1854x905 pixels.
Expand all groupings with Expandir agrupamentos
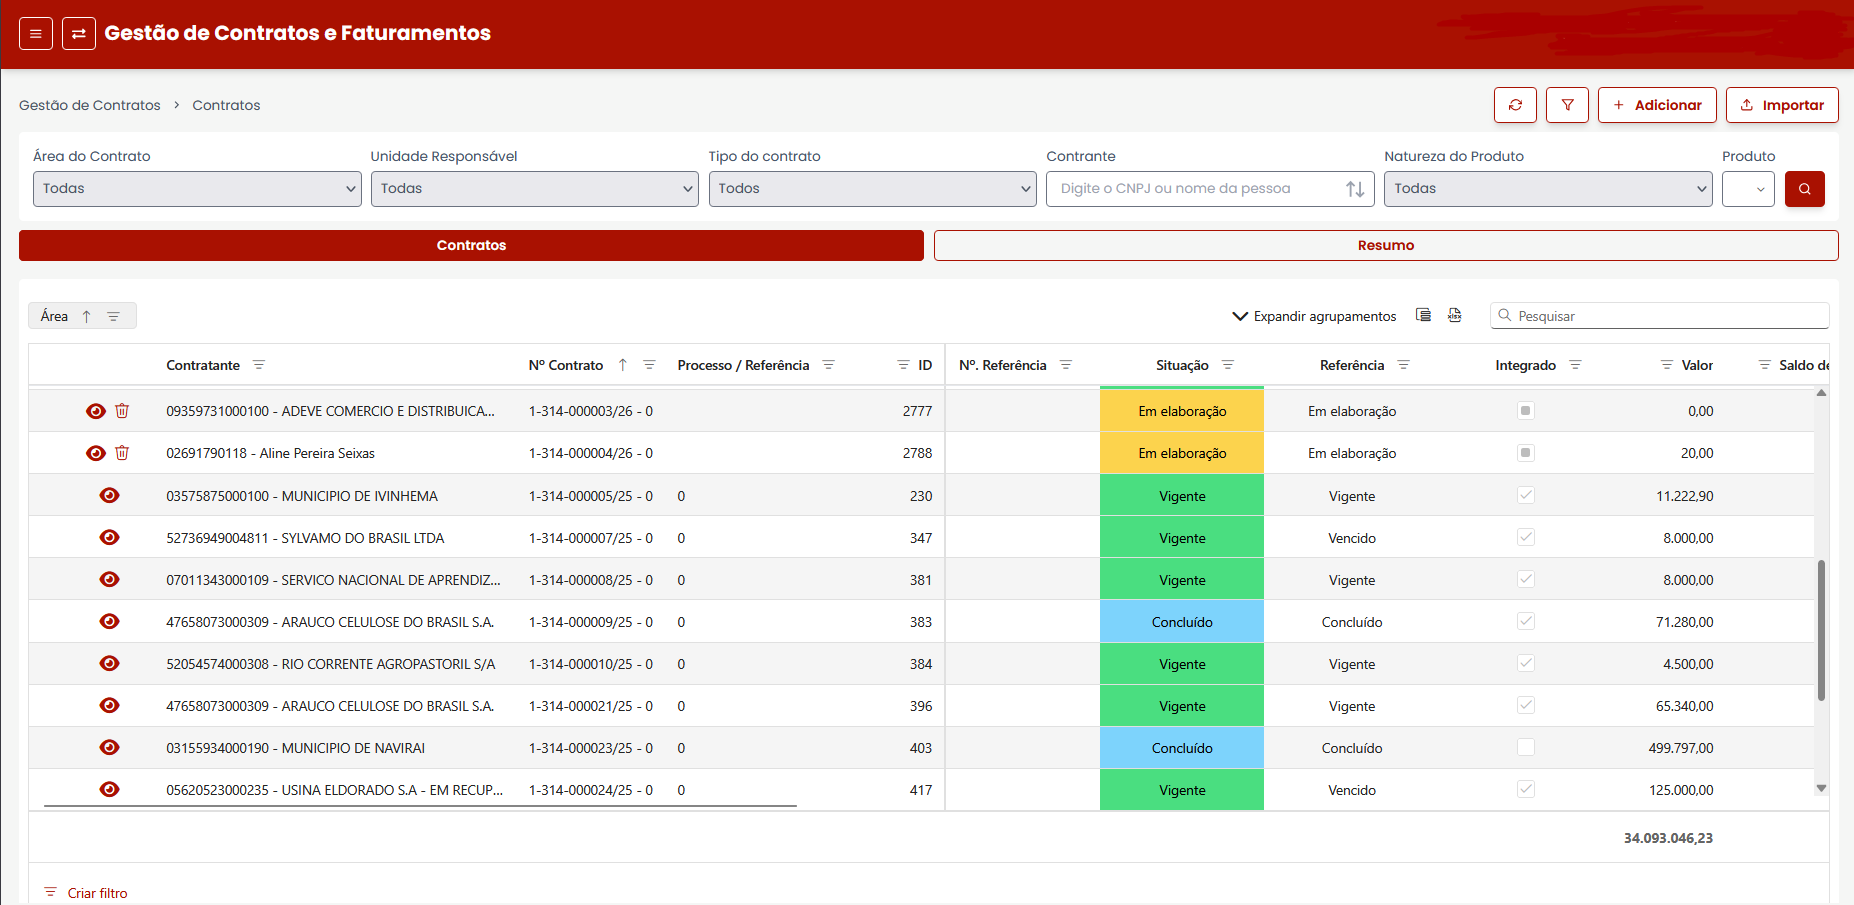tap(1314, 316)
